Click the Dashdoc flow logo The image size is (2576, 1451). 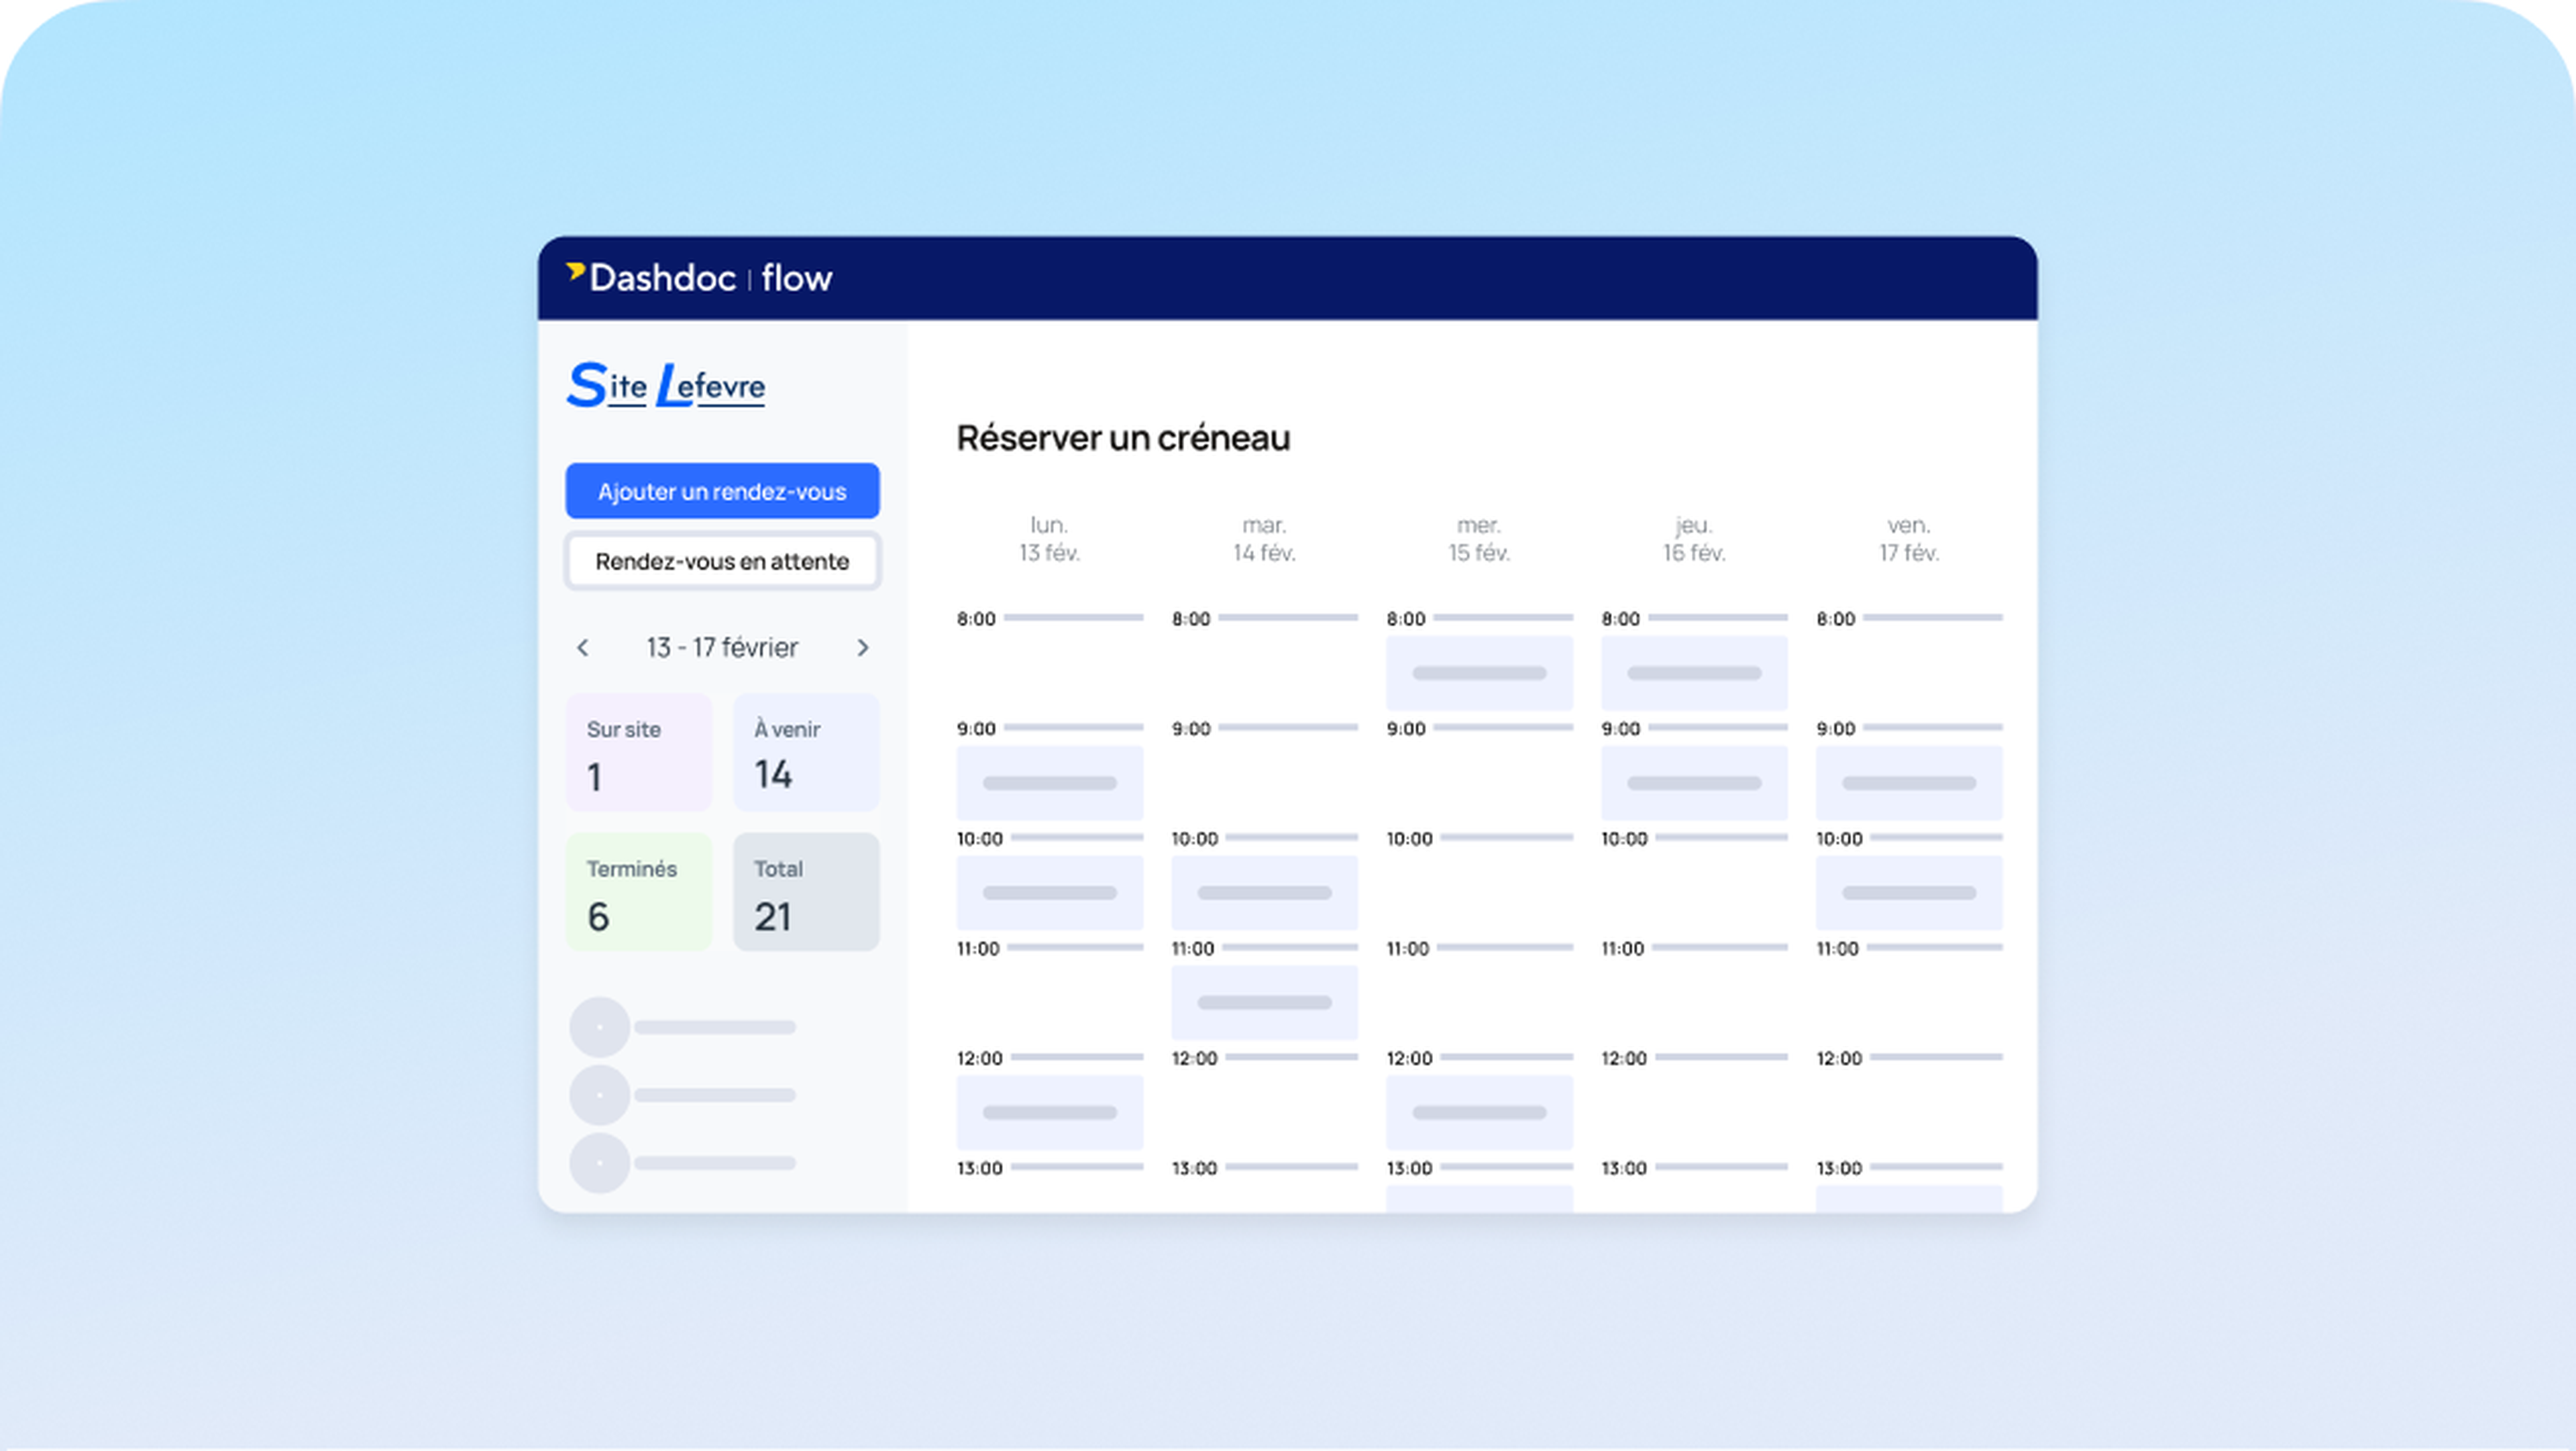699,278
